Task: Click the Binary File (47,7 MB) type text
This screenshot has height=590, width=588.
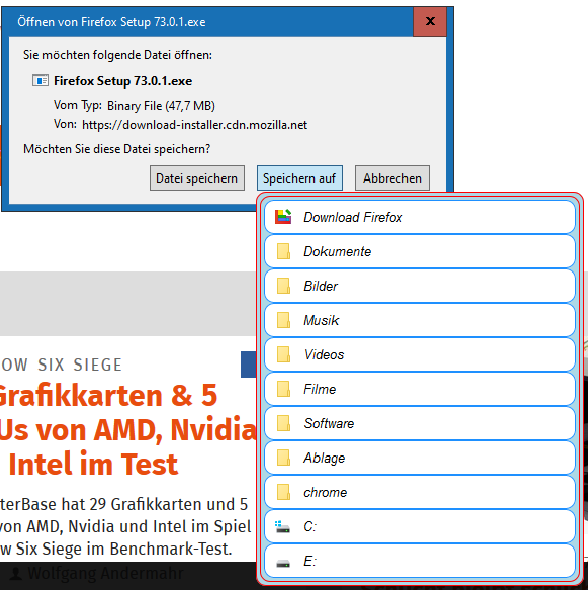Action: [x=161, y=106]
